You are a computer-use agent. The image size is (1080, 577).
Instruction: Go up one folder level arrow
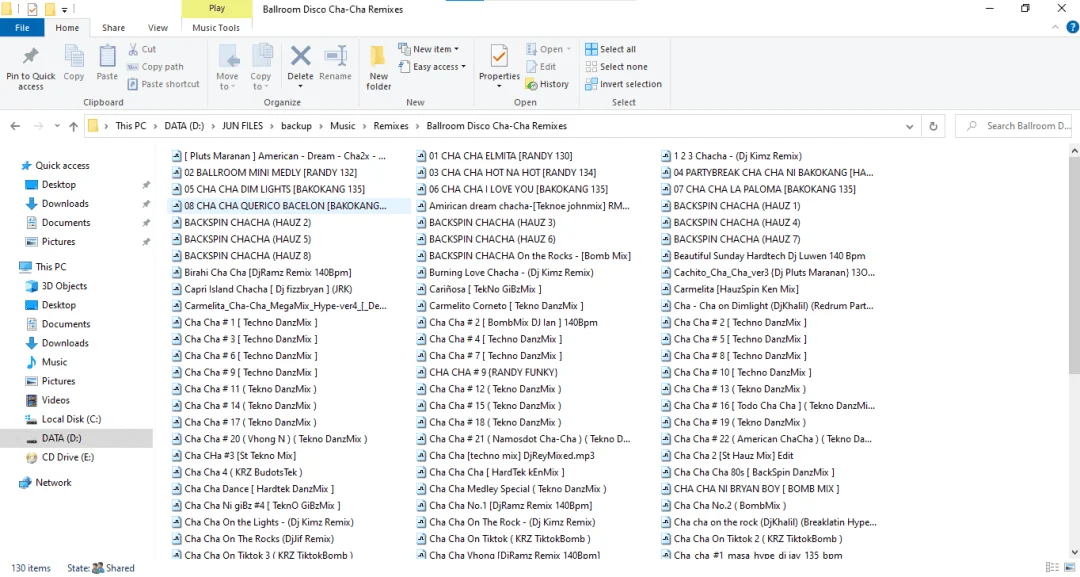[x=74, y=126]
